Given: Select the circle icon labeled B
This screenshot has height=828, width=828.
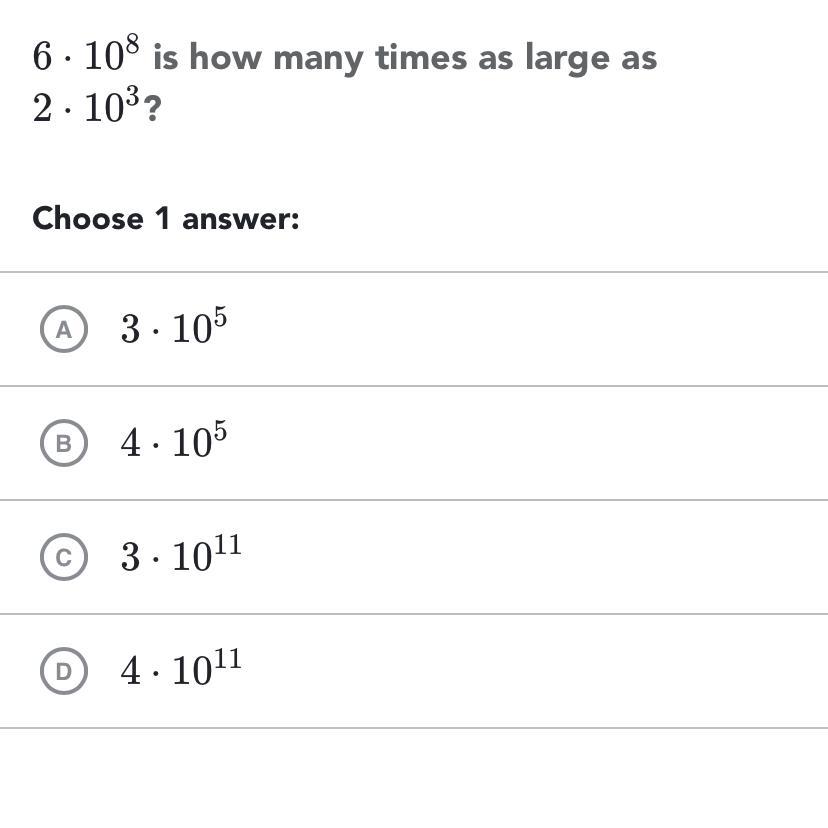Looking at the screenshot, I should 65,443.
